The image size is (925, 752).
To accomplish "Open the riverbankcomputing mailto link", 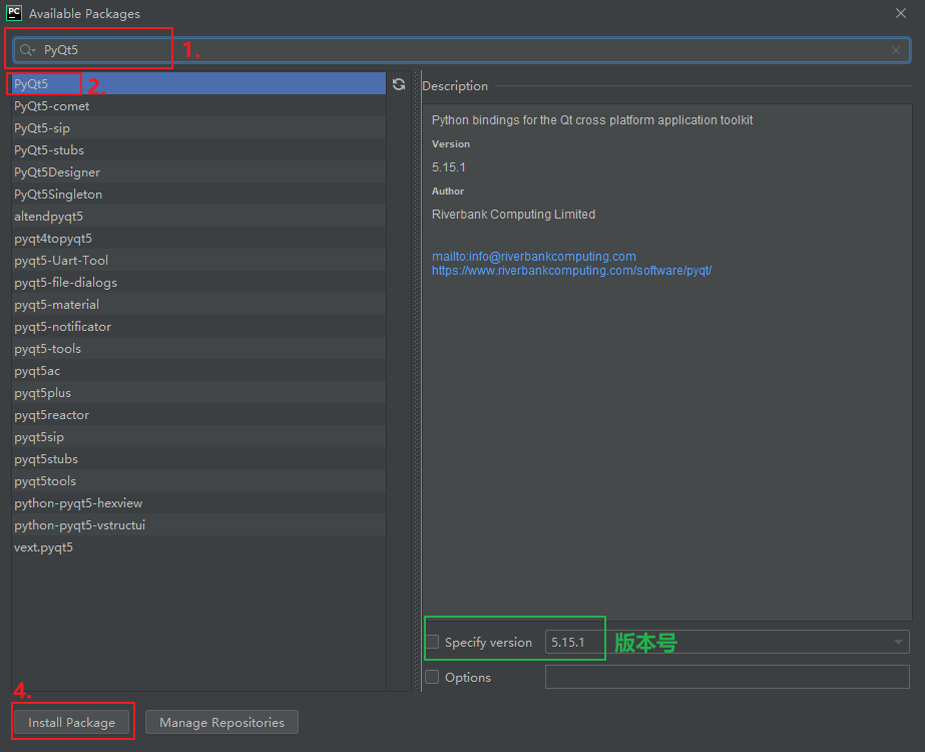I will tap(534, 257).
